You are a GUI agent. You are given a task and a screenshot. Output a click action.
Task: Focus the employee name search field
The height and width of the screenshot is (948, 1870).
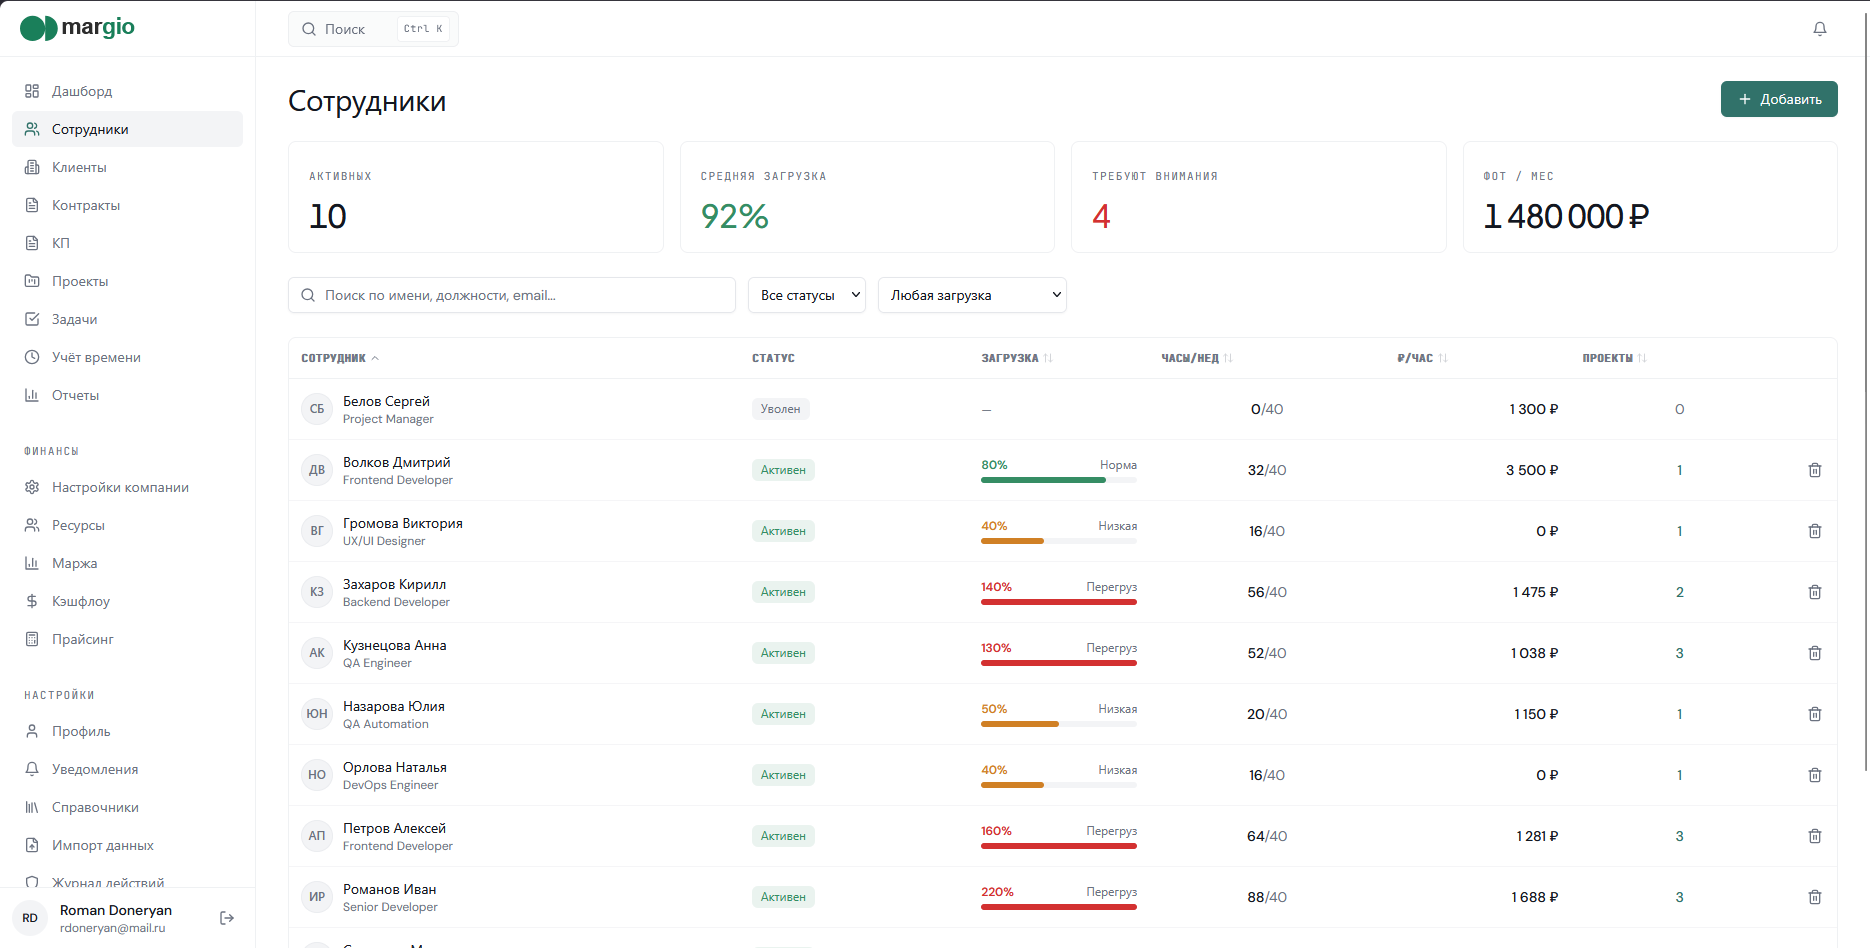[x=512, y=295]
